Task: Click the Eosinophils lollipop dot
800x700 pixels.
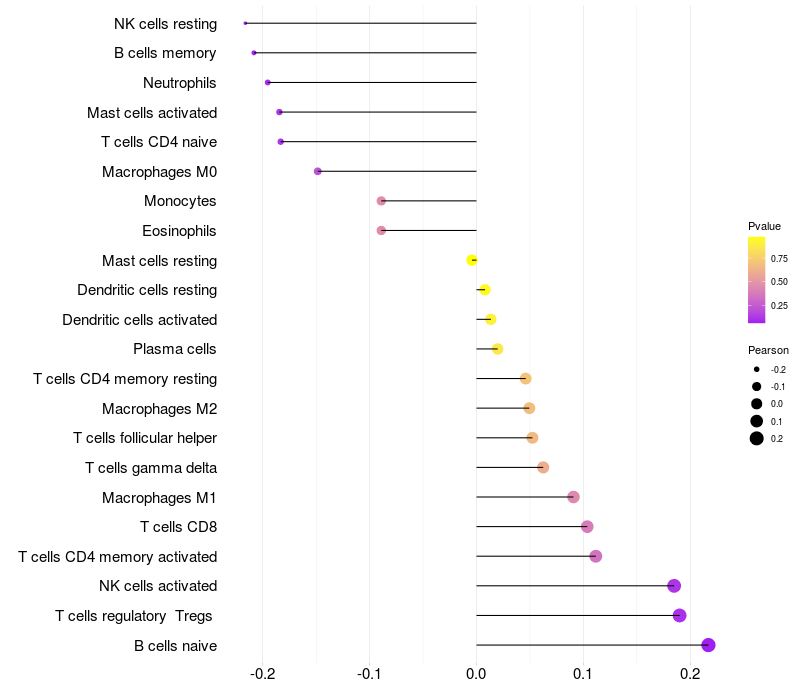Action: [381, 231]
